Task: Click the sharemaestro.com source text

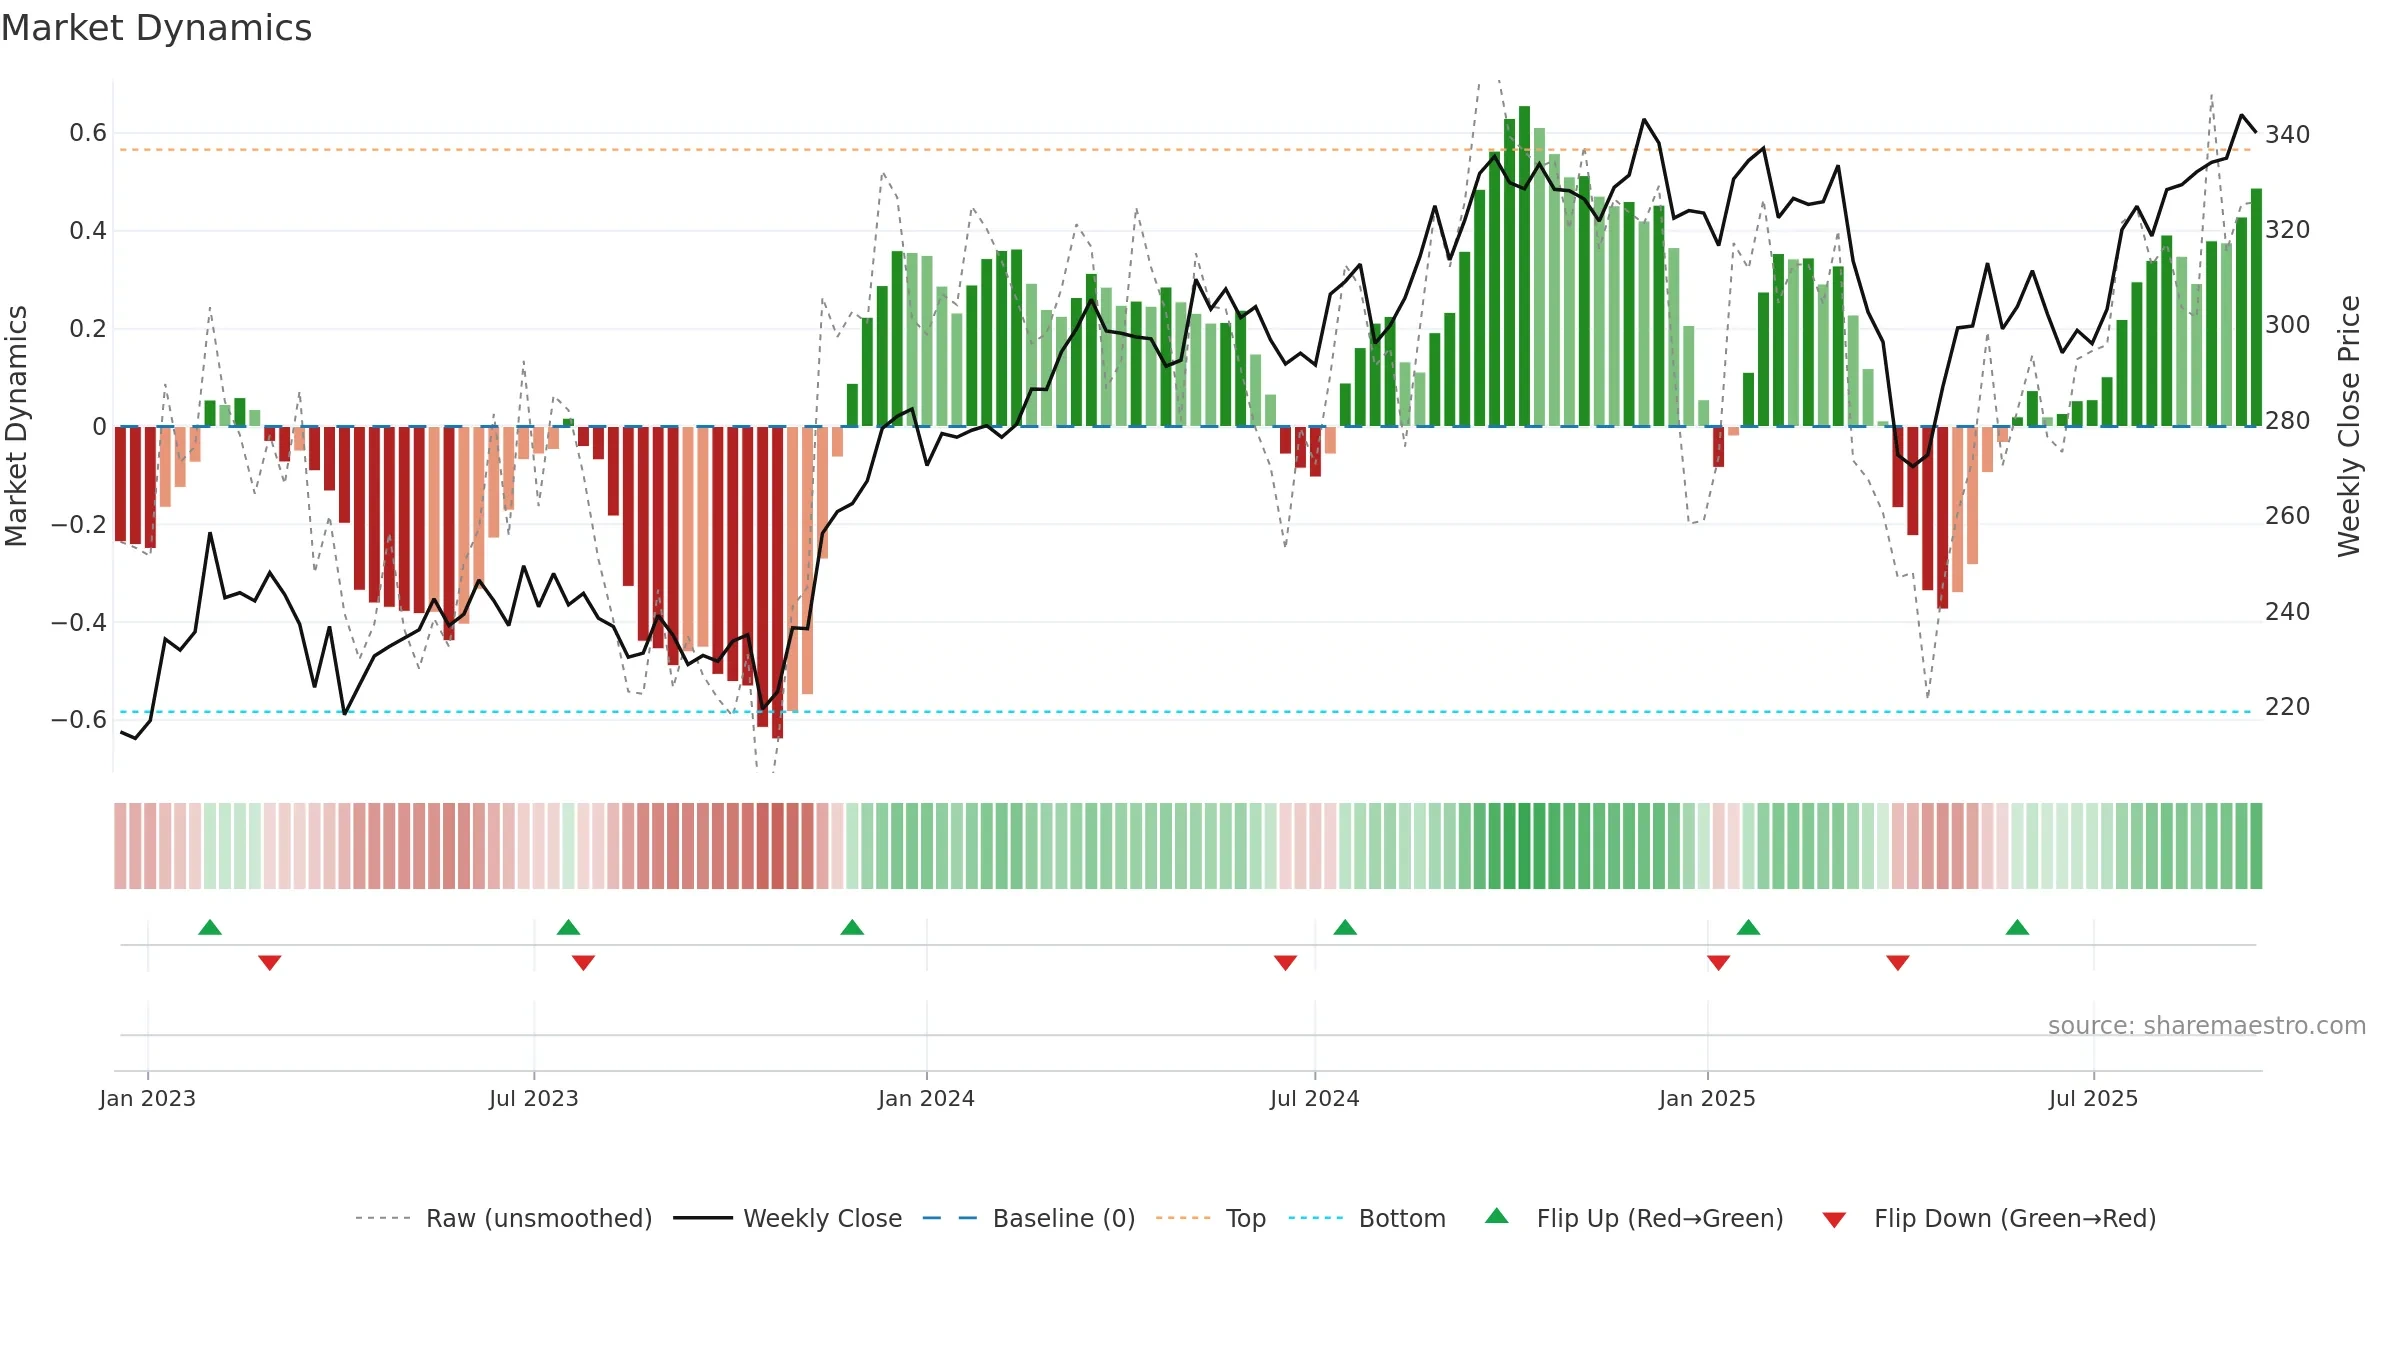Action: [x=2207, y=1025]
